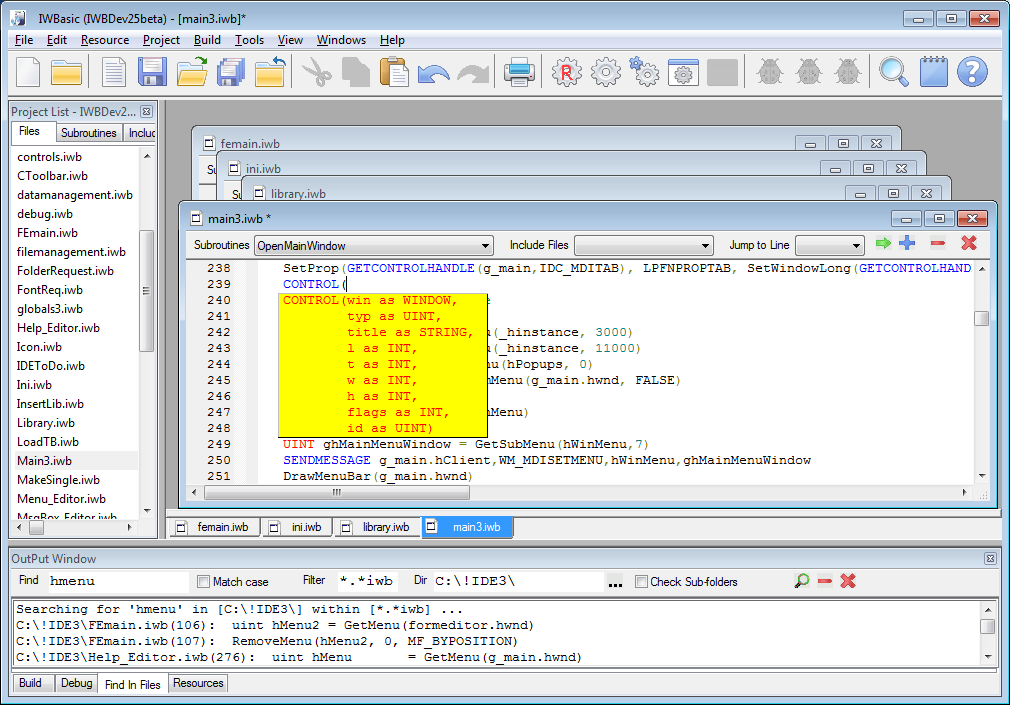Click the Save floppy disk toolbar icon
This screenshot has height=705, width=1010.
click(151, 72)
